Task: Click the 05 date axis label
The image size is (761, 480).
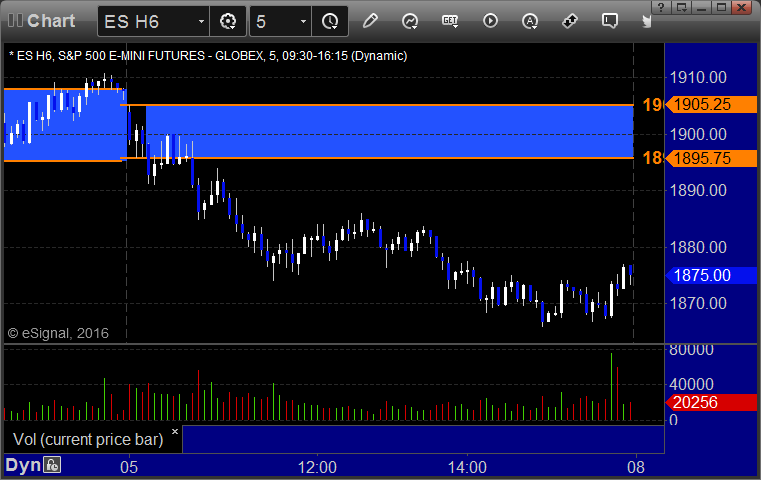Action: [129, 467]
